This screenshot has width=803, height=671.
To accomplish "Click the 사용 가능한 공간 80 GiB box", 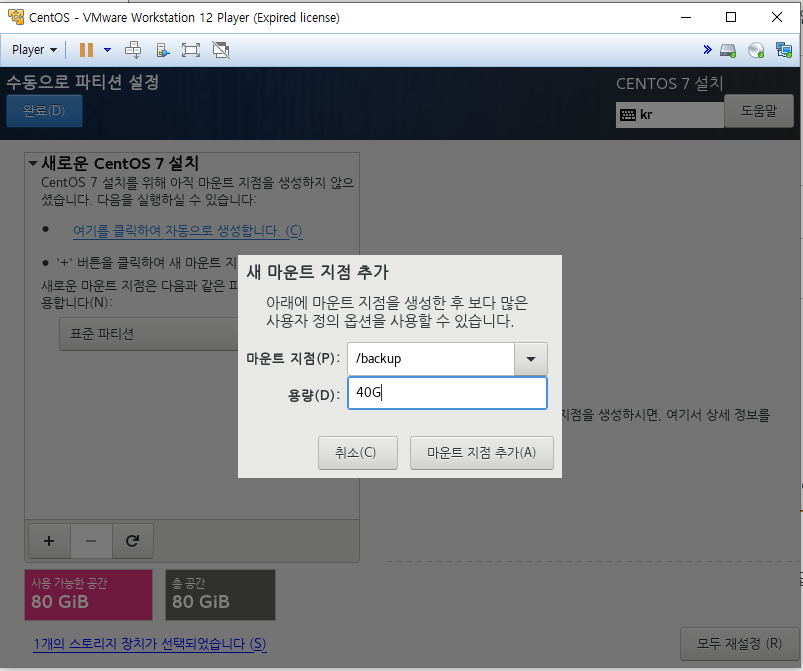I will (89, 595).
